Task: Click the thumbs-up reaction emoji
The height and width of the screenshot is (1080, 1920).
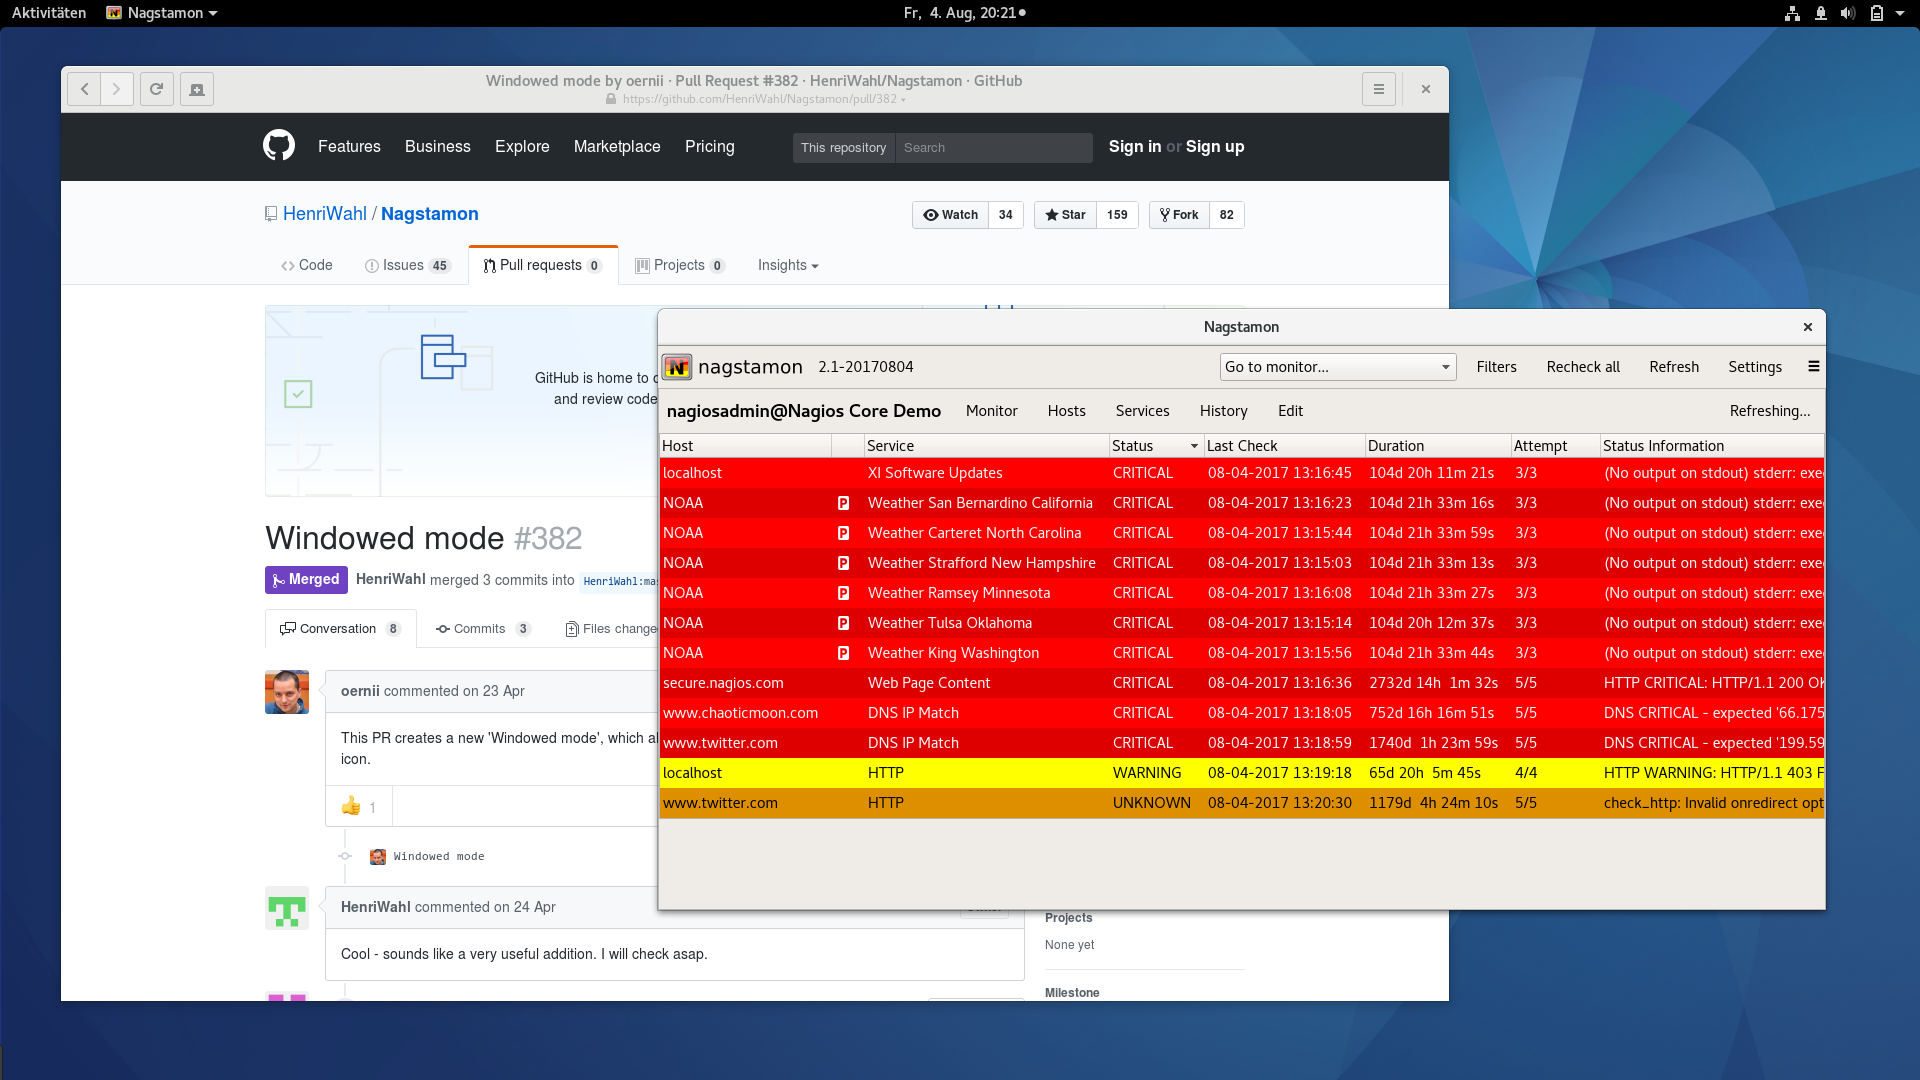Action: 351,807
